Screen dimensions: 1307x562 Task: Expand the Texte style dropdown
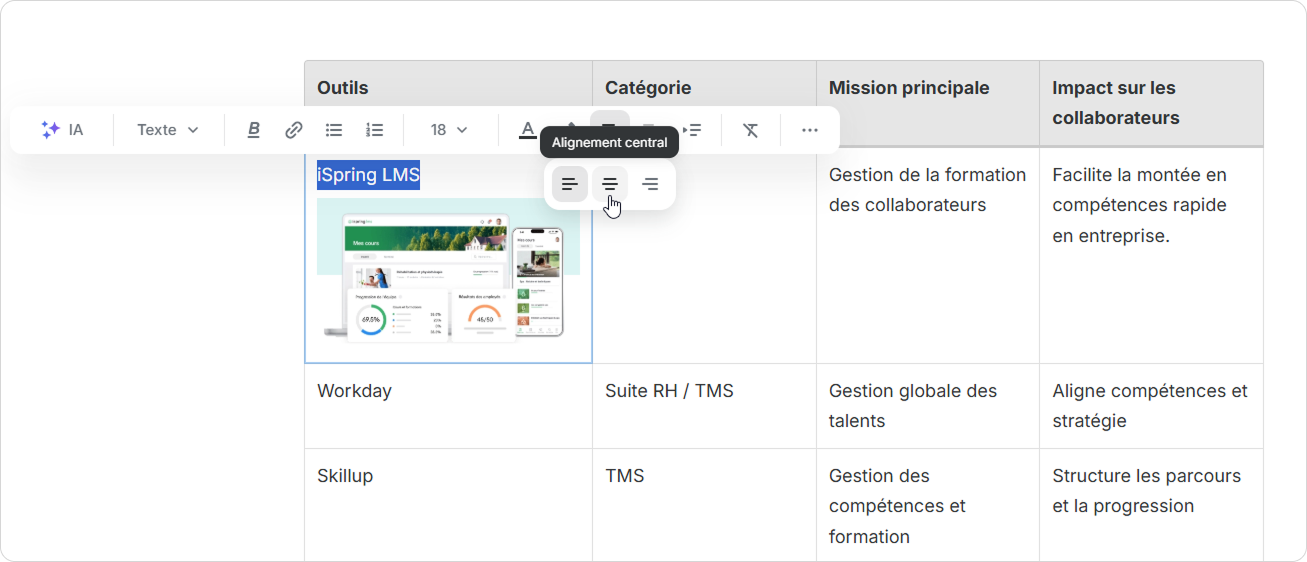click(168, 130)
